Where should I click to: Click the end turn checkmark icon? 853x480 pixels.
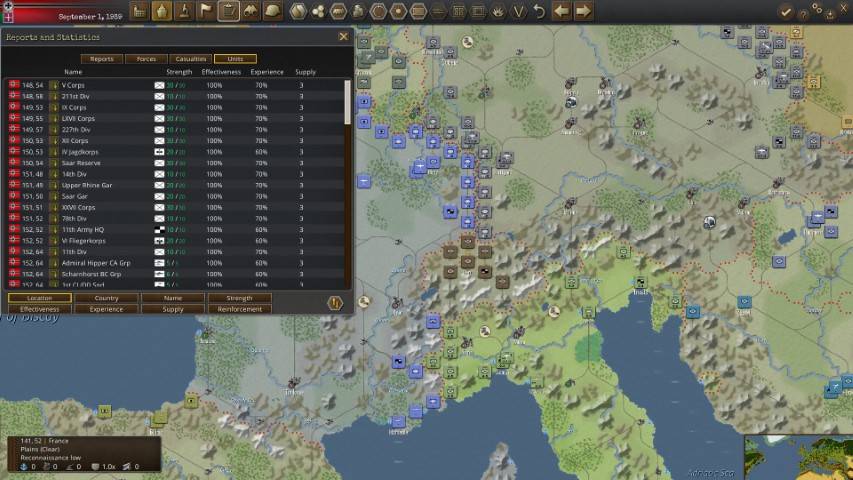[x=786, y=11]
